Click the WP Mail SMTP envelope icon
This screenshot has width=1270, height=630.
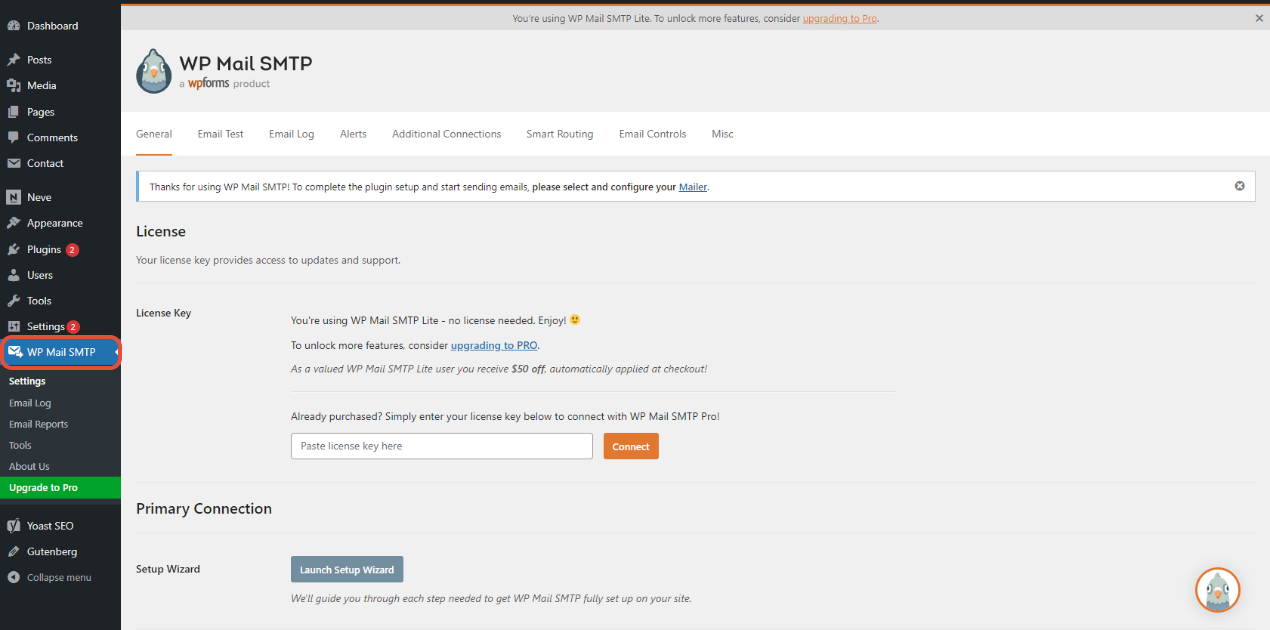point(15,352)
